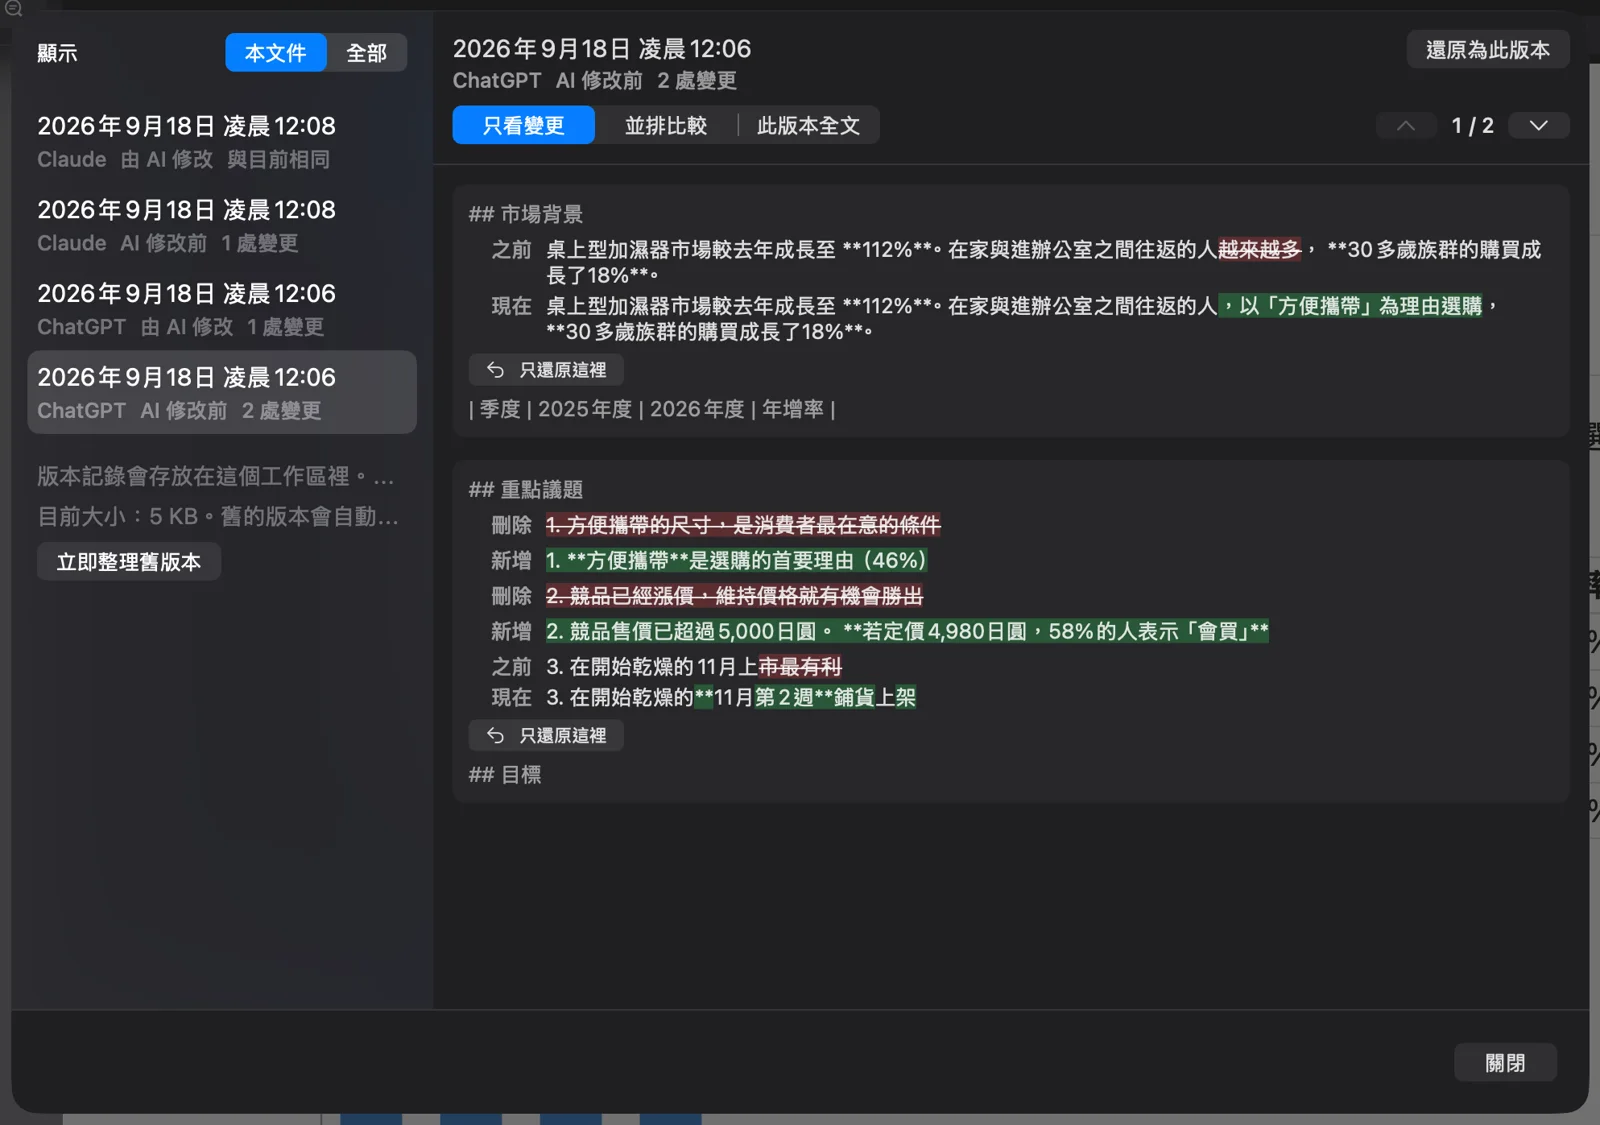The image size is (1600, 1125).
Task: Click undo arrow icon under 市場背景 section
Action: pyautogui.click(x=495, y=370)
